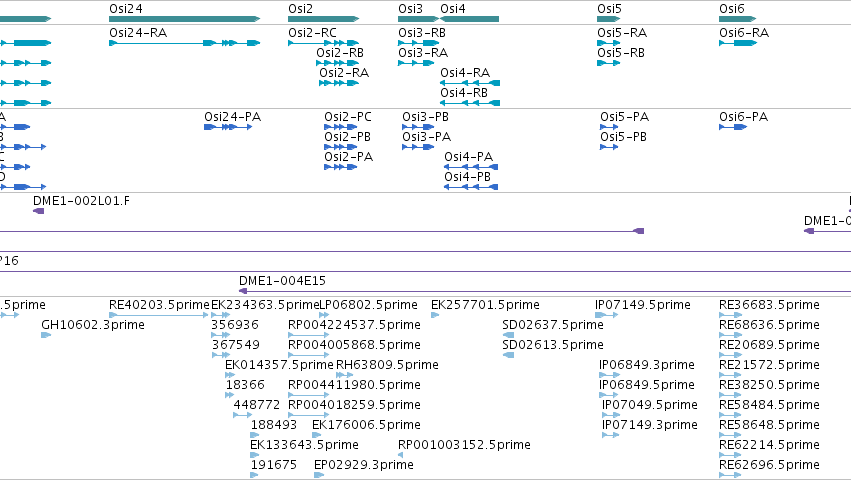Click the Osi2-RC transcript glyph

point(323,43)
